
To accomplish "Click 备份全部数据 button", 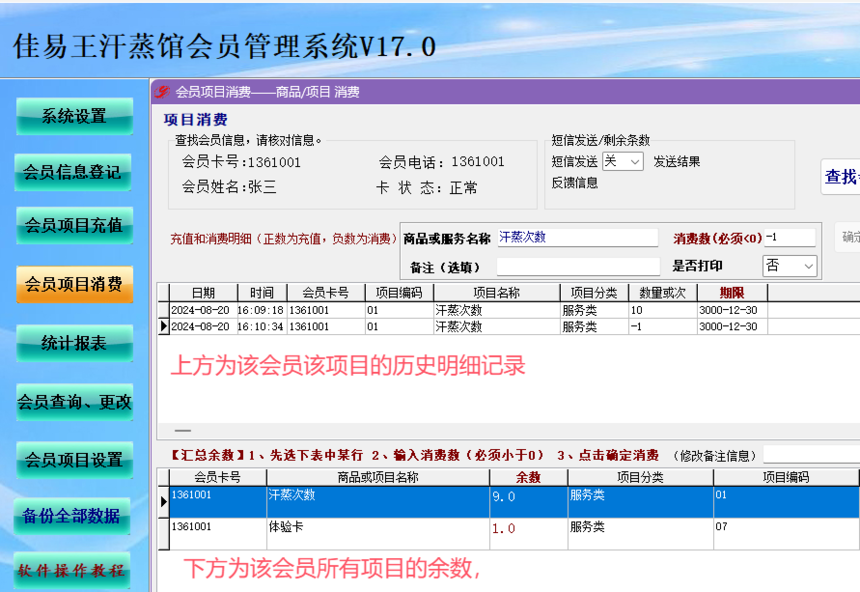I will tap(72, 516).
